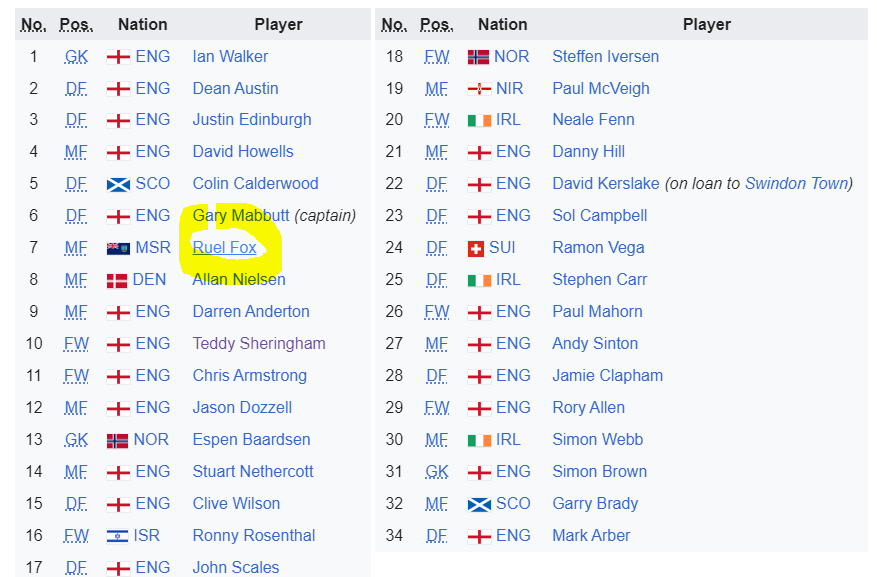This screenshot has height=577, width=877.
Task: Click the Switzerland flag next to SUI
Action: pyautogui.click(x=475, y=248)
